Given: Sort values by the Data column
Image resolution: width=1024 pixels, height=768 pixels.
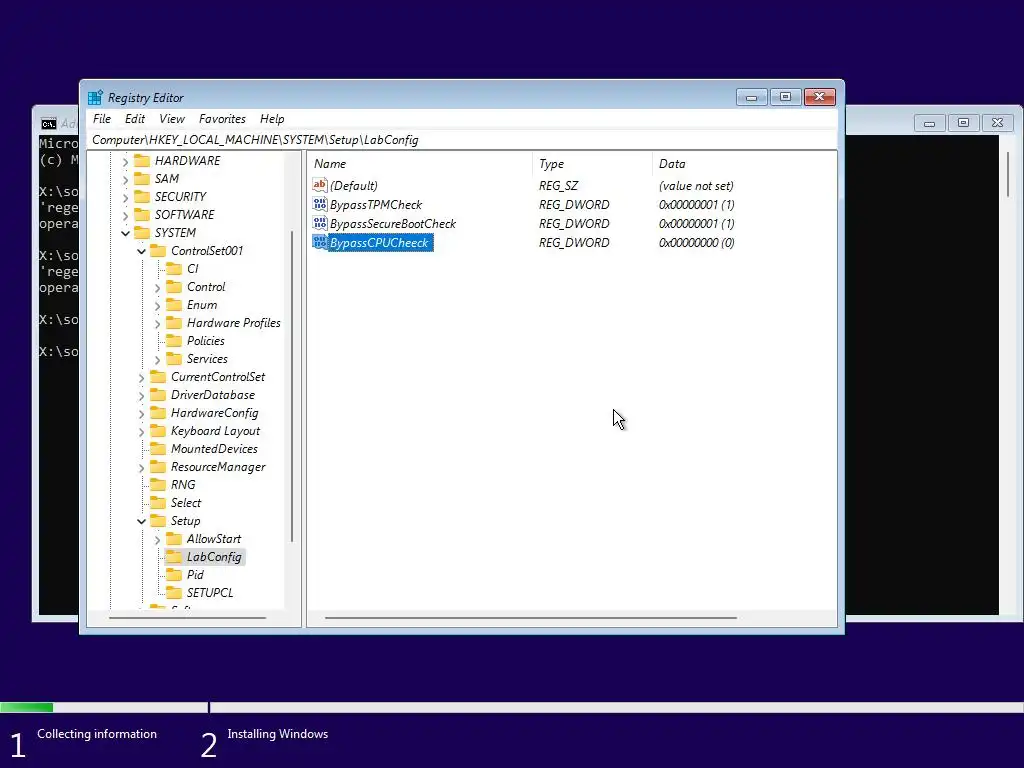Looking at the screenshot, I should tap(744, 164).
